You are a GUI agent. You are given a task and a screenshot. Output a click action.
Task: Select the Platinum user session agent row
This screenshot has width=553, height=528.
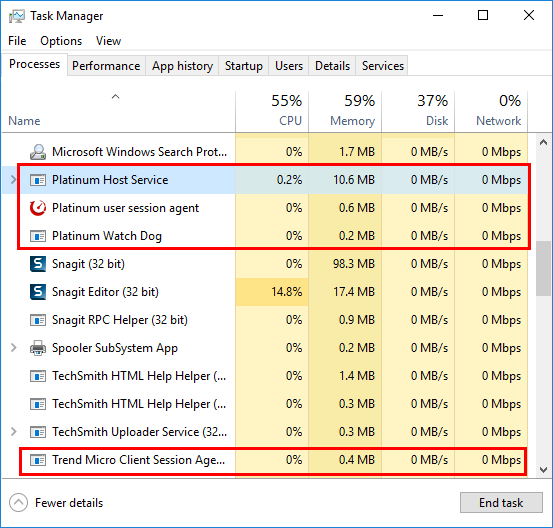265,208
